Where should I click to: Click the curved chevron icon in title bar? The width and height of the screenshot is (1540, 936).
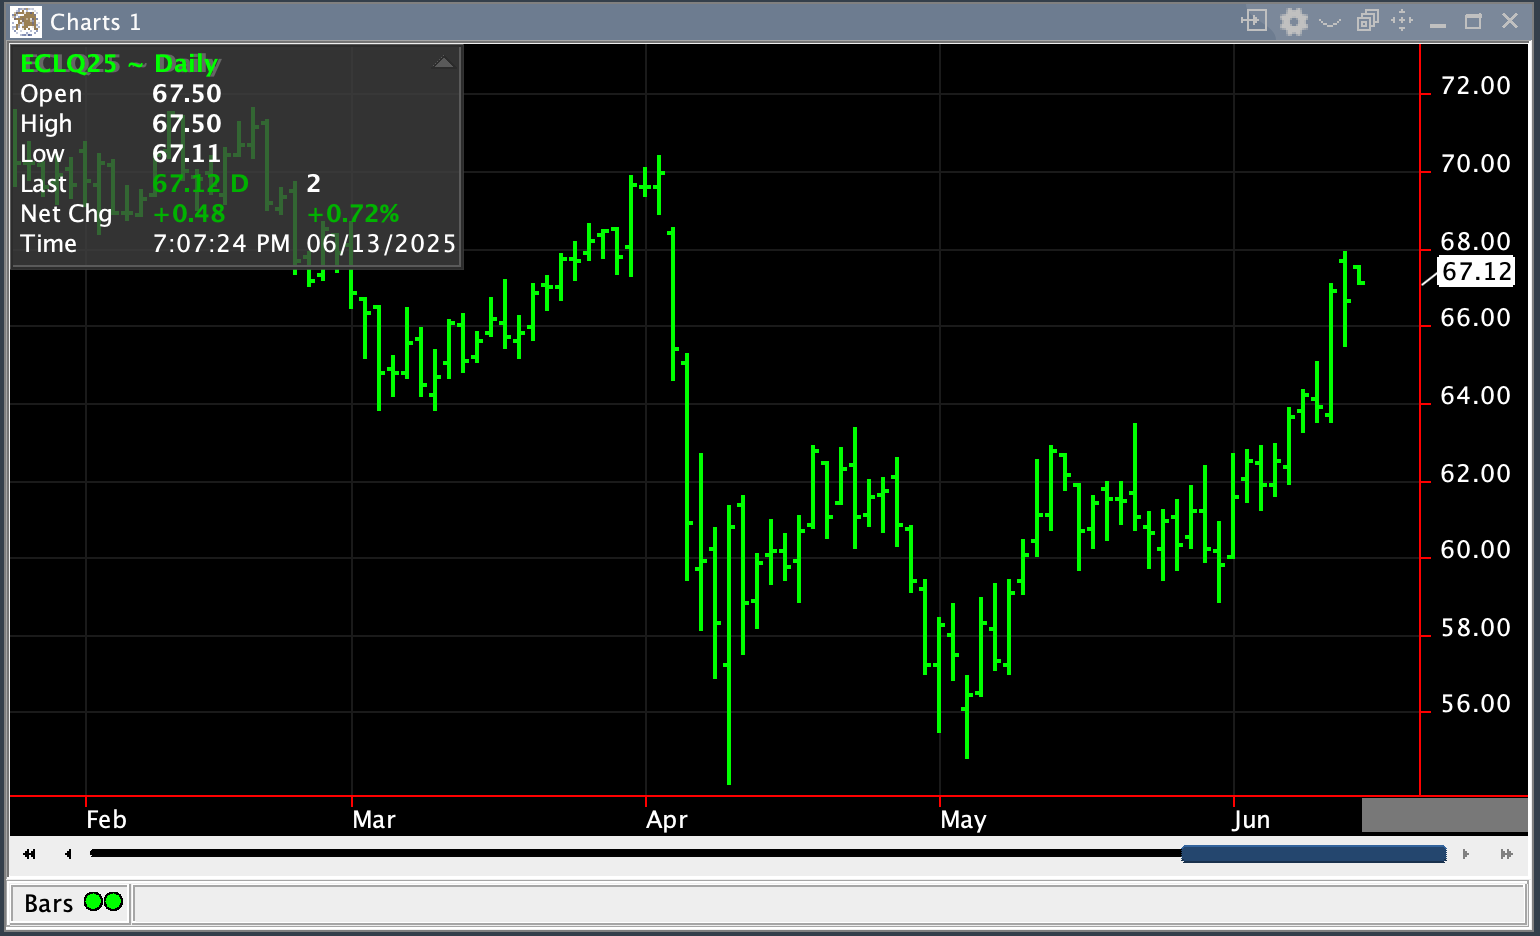(x=1330, y=21)
